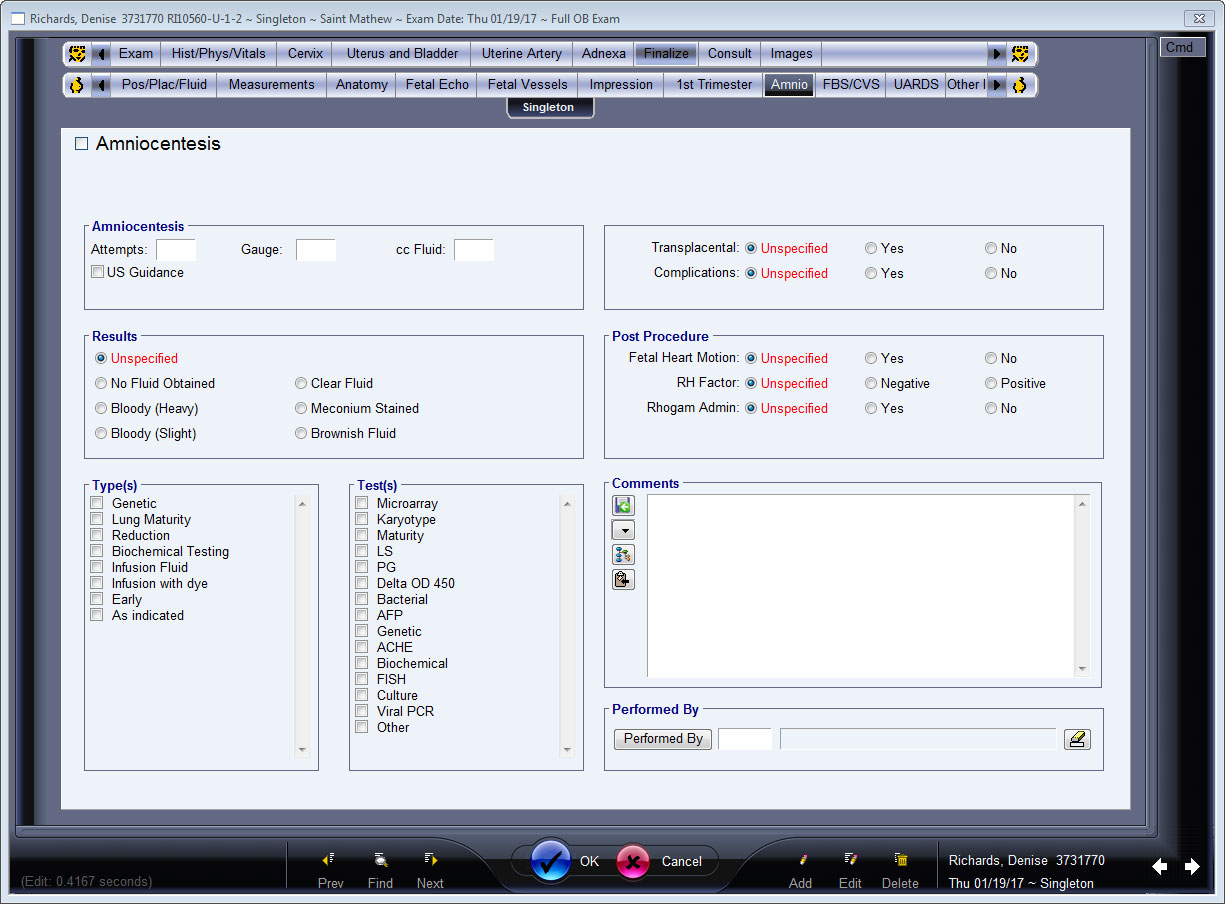Open the dropdown arrow button beside Comments

click(x=623, y=530)
